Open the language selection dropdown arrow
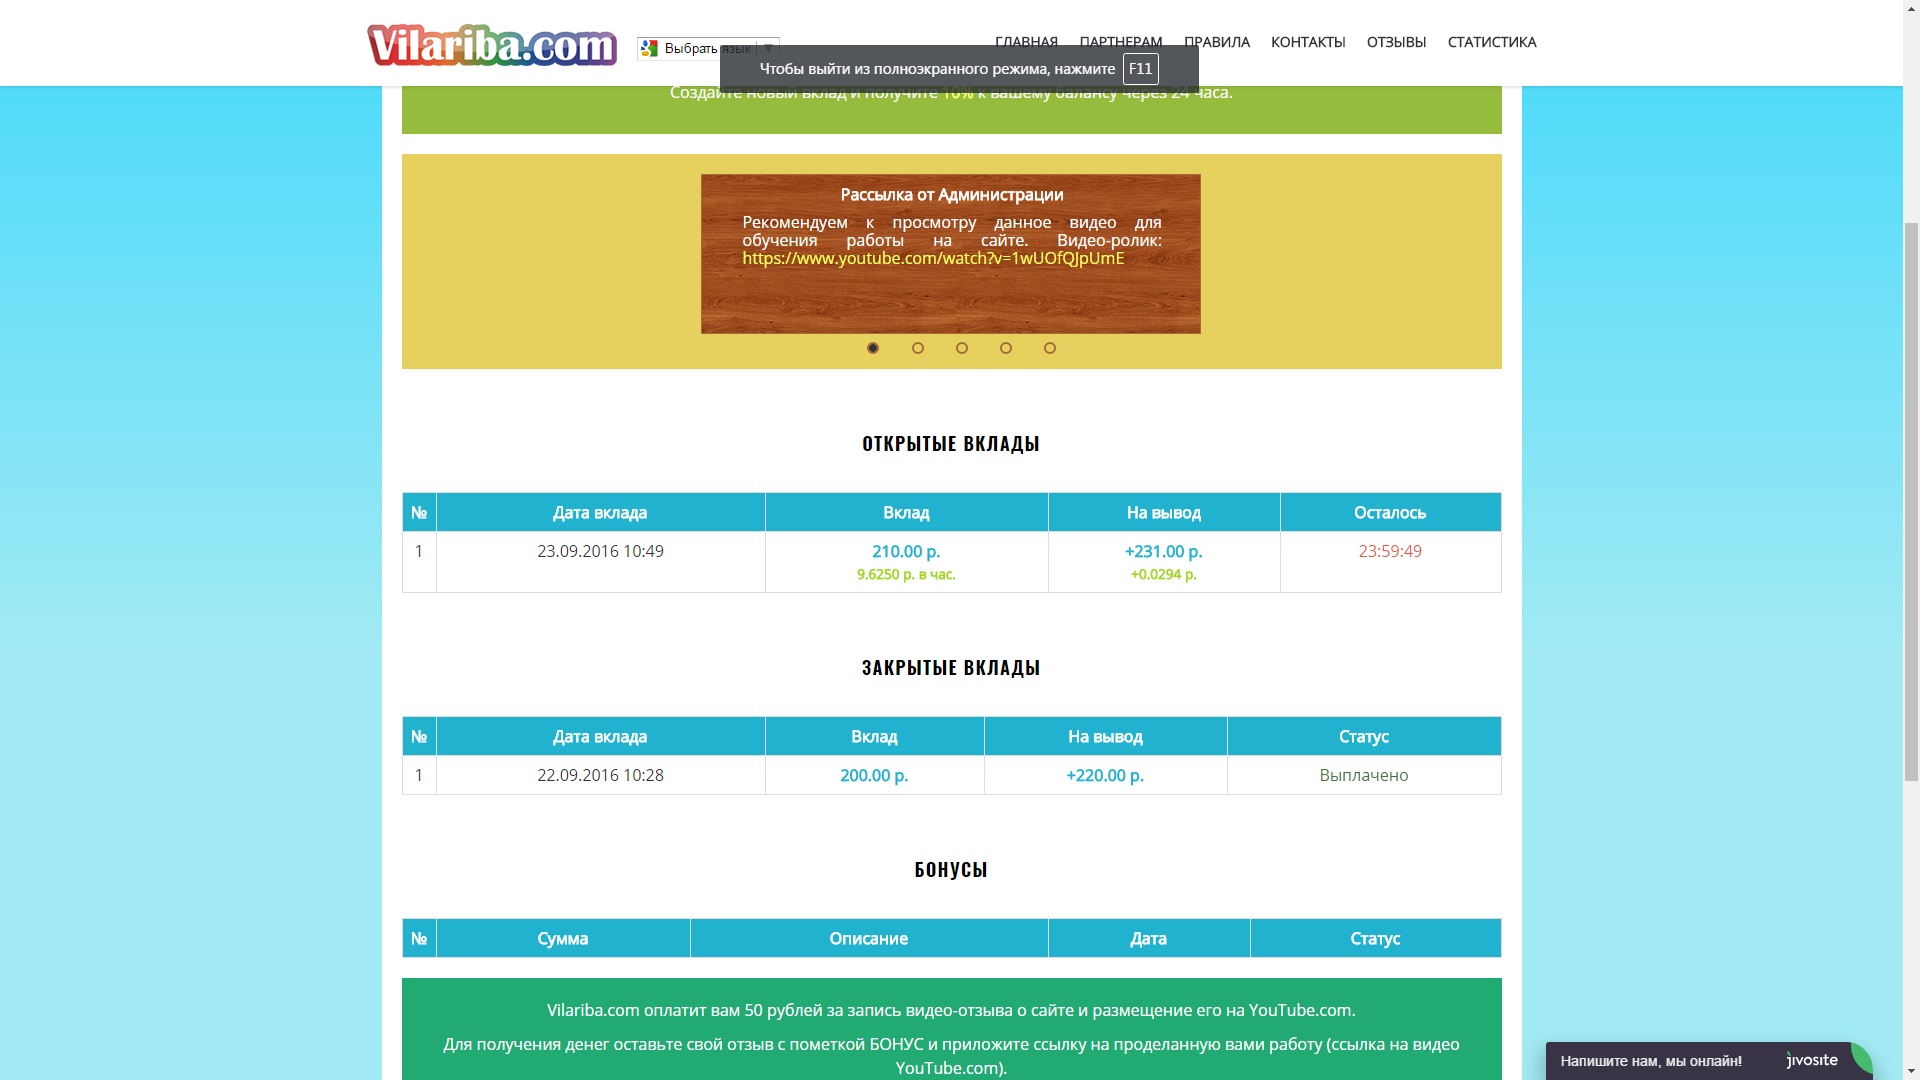The height and width of the screenshot is (1080, 1920). click(768, 48)
